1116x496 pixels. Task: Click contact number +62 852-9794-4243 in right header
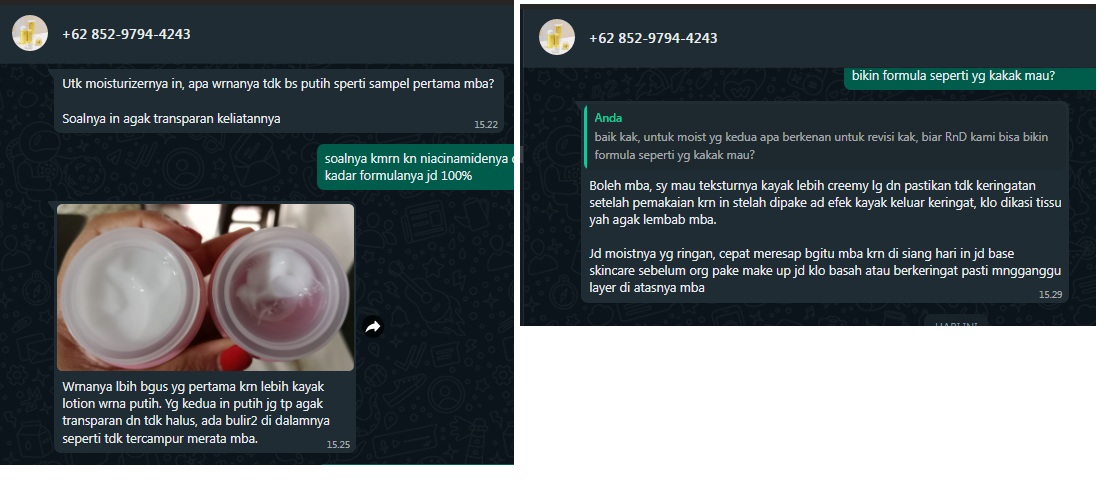(653, 38)
